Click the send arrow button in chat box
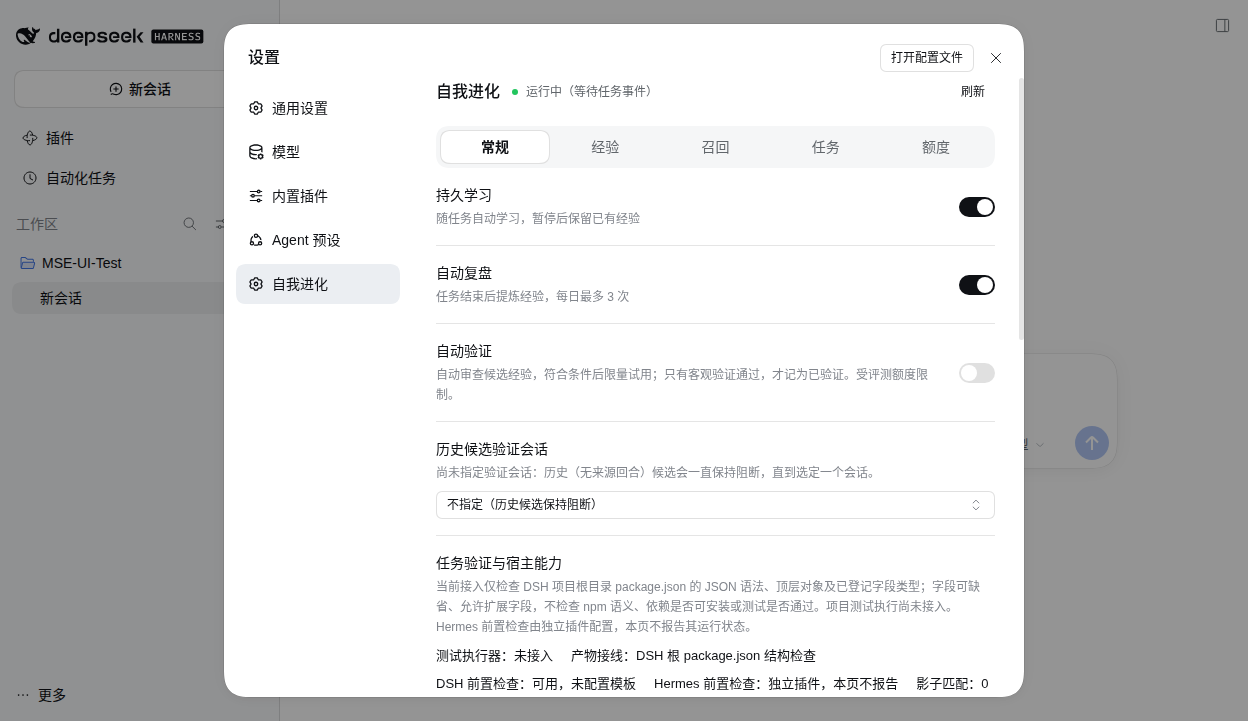The width and height of the screenshot is (1248, 721). (x=1092, y=443)
